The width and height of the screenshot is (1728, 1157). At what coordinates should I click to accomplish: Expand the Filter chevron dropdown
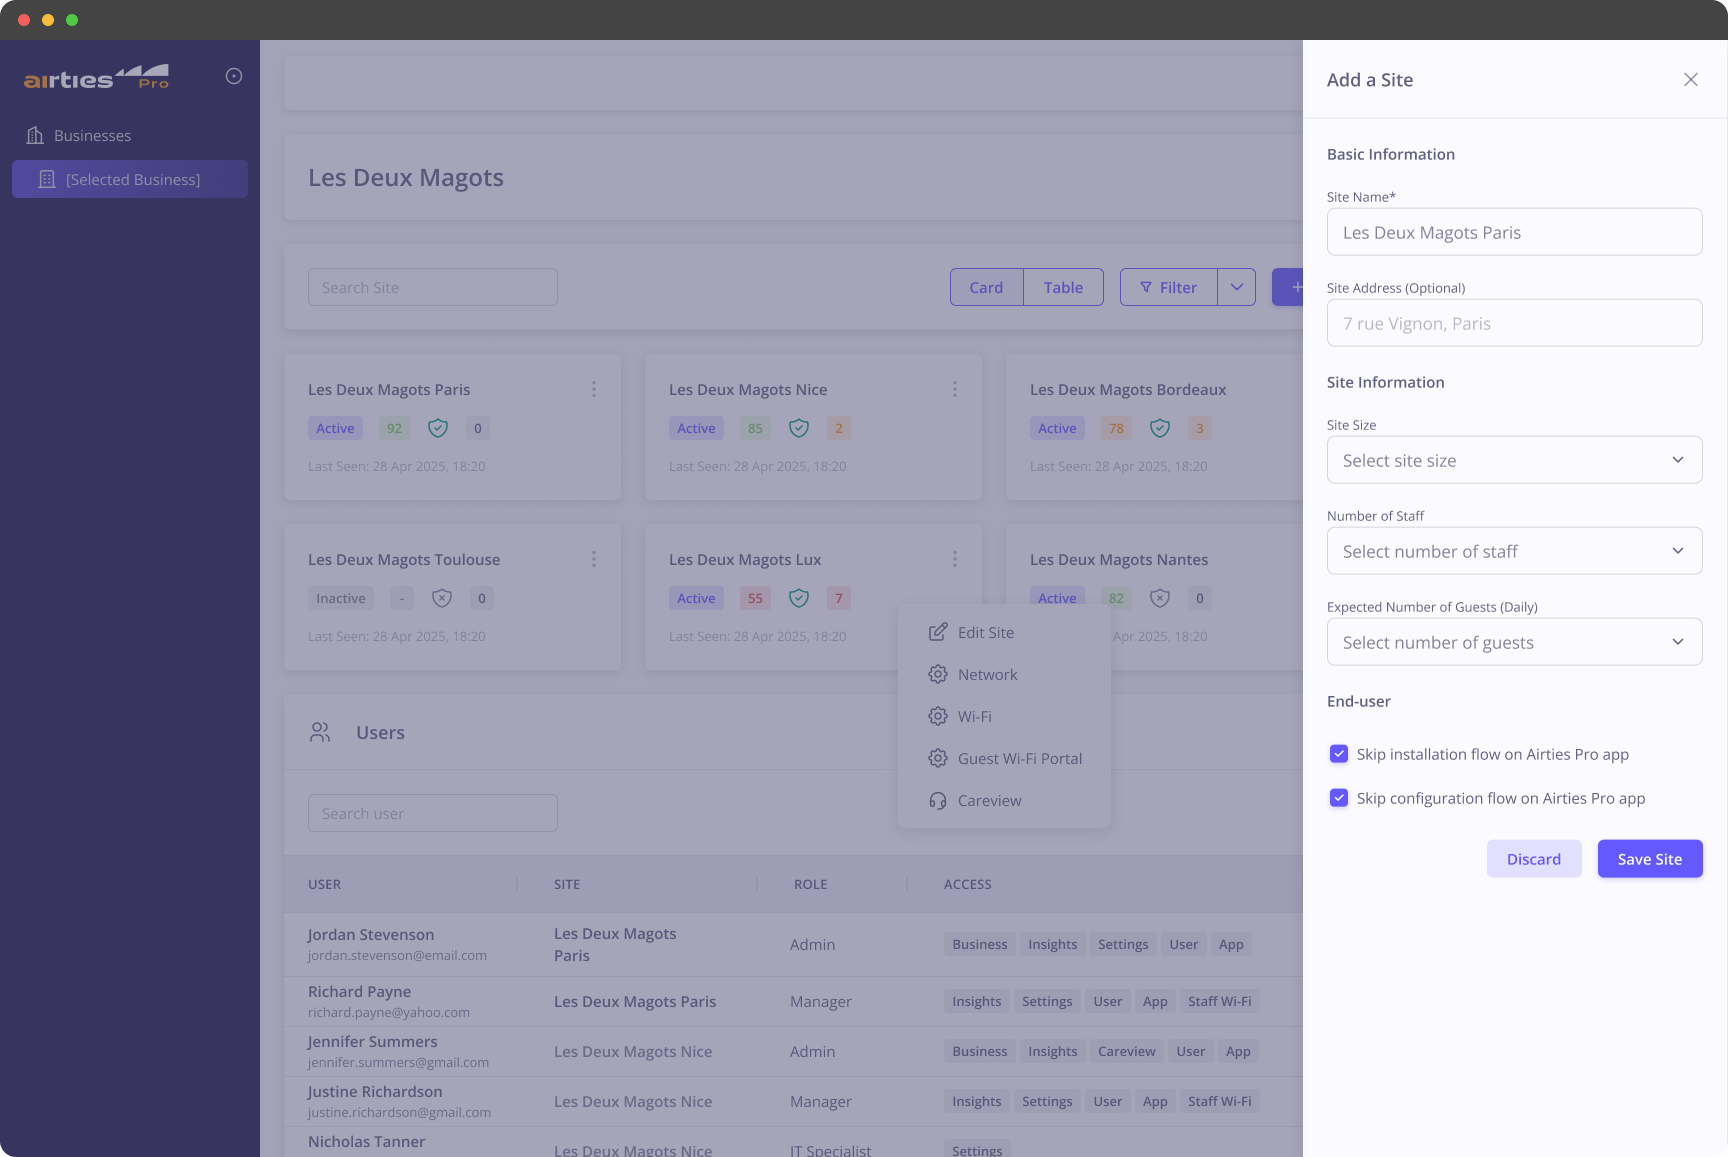pos(1237,287)
